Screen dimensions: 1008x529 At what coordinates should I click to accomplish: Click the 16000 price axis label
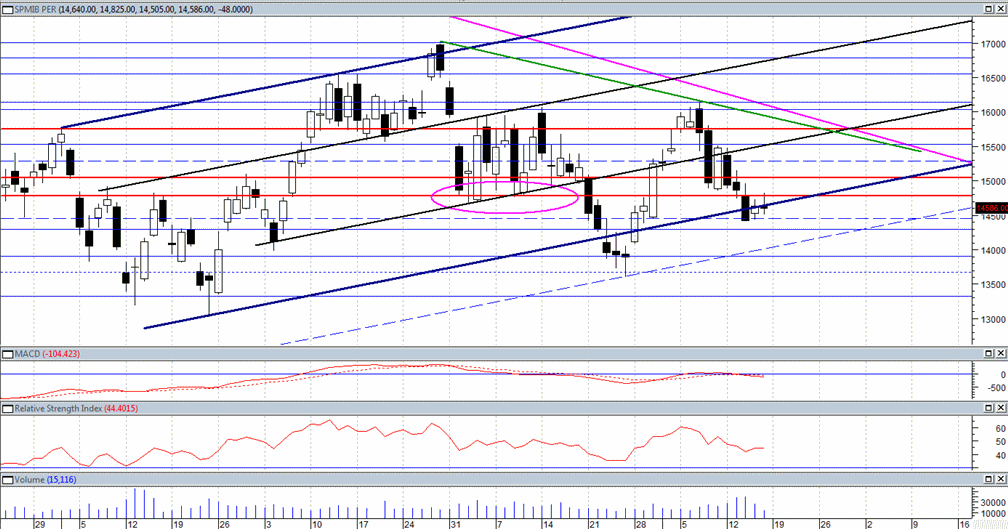pyautogui.click(x=994, y=112)
